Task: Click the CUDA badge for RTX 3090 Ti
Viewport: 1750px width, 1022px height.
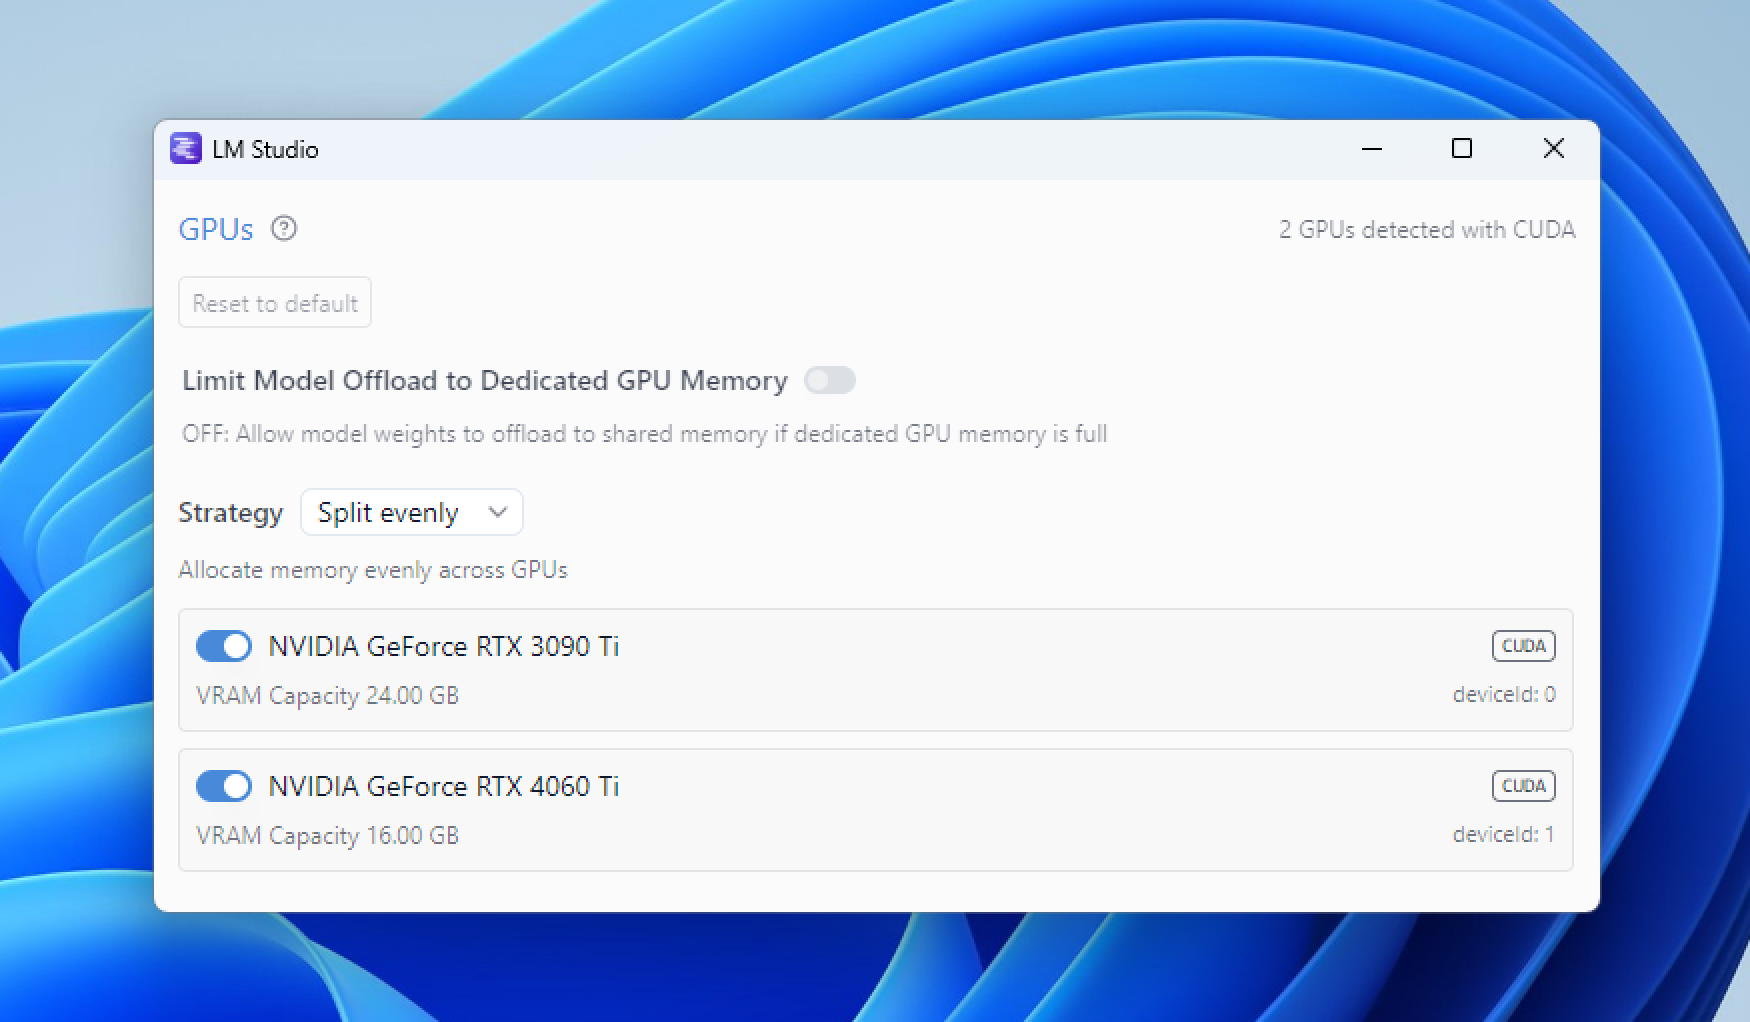Action: click(1523, 646)
